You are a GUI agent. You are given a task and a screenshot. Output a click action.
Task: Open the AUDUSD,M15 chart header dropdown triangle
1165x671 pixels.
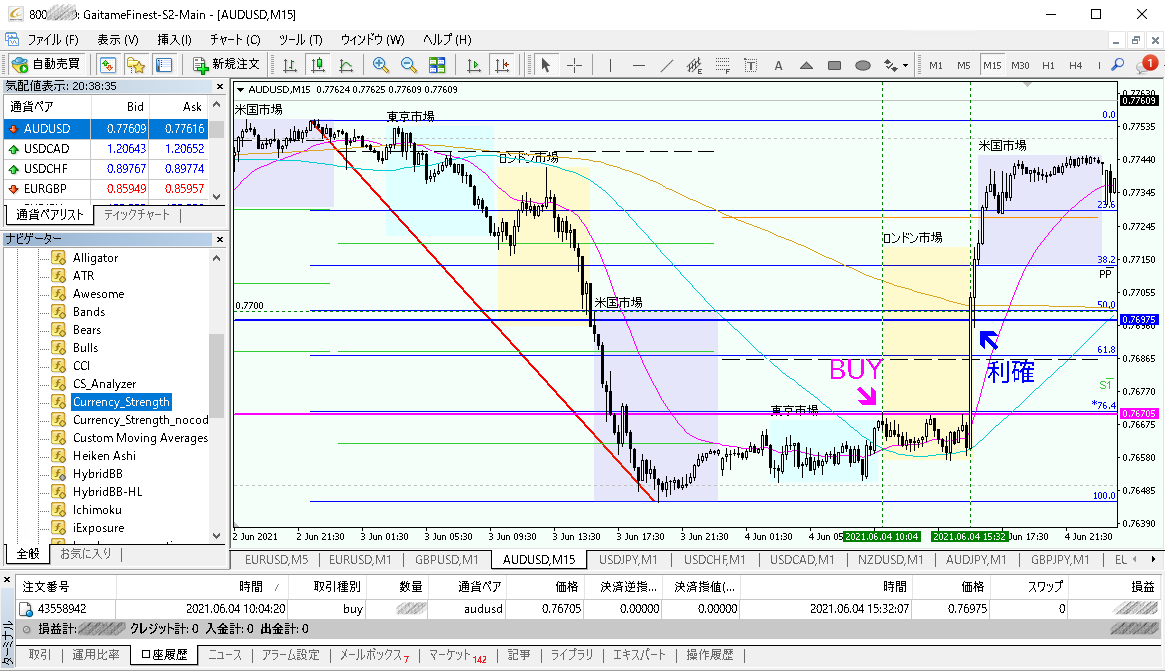(x=240, y=90)
